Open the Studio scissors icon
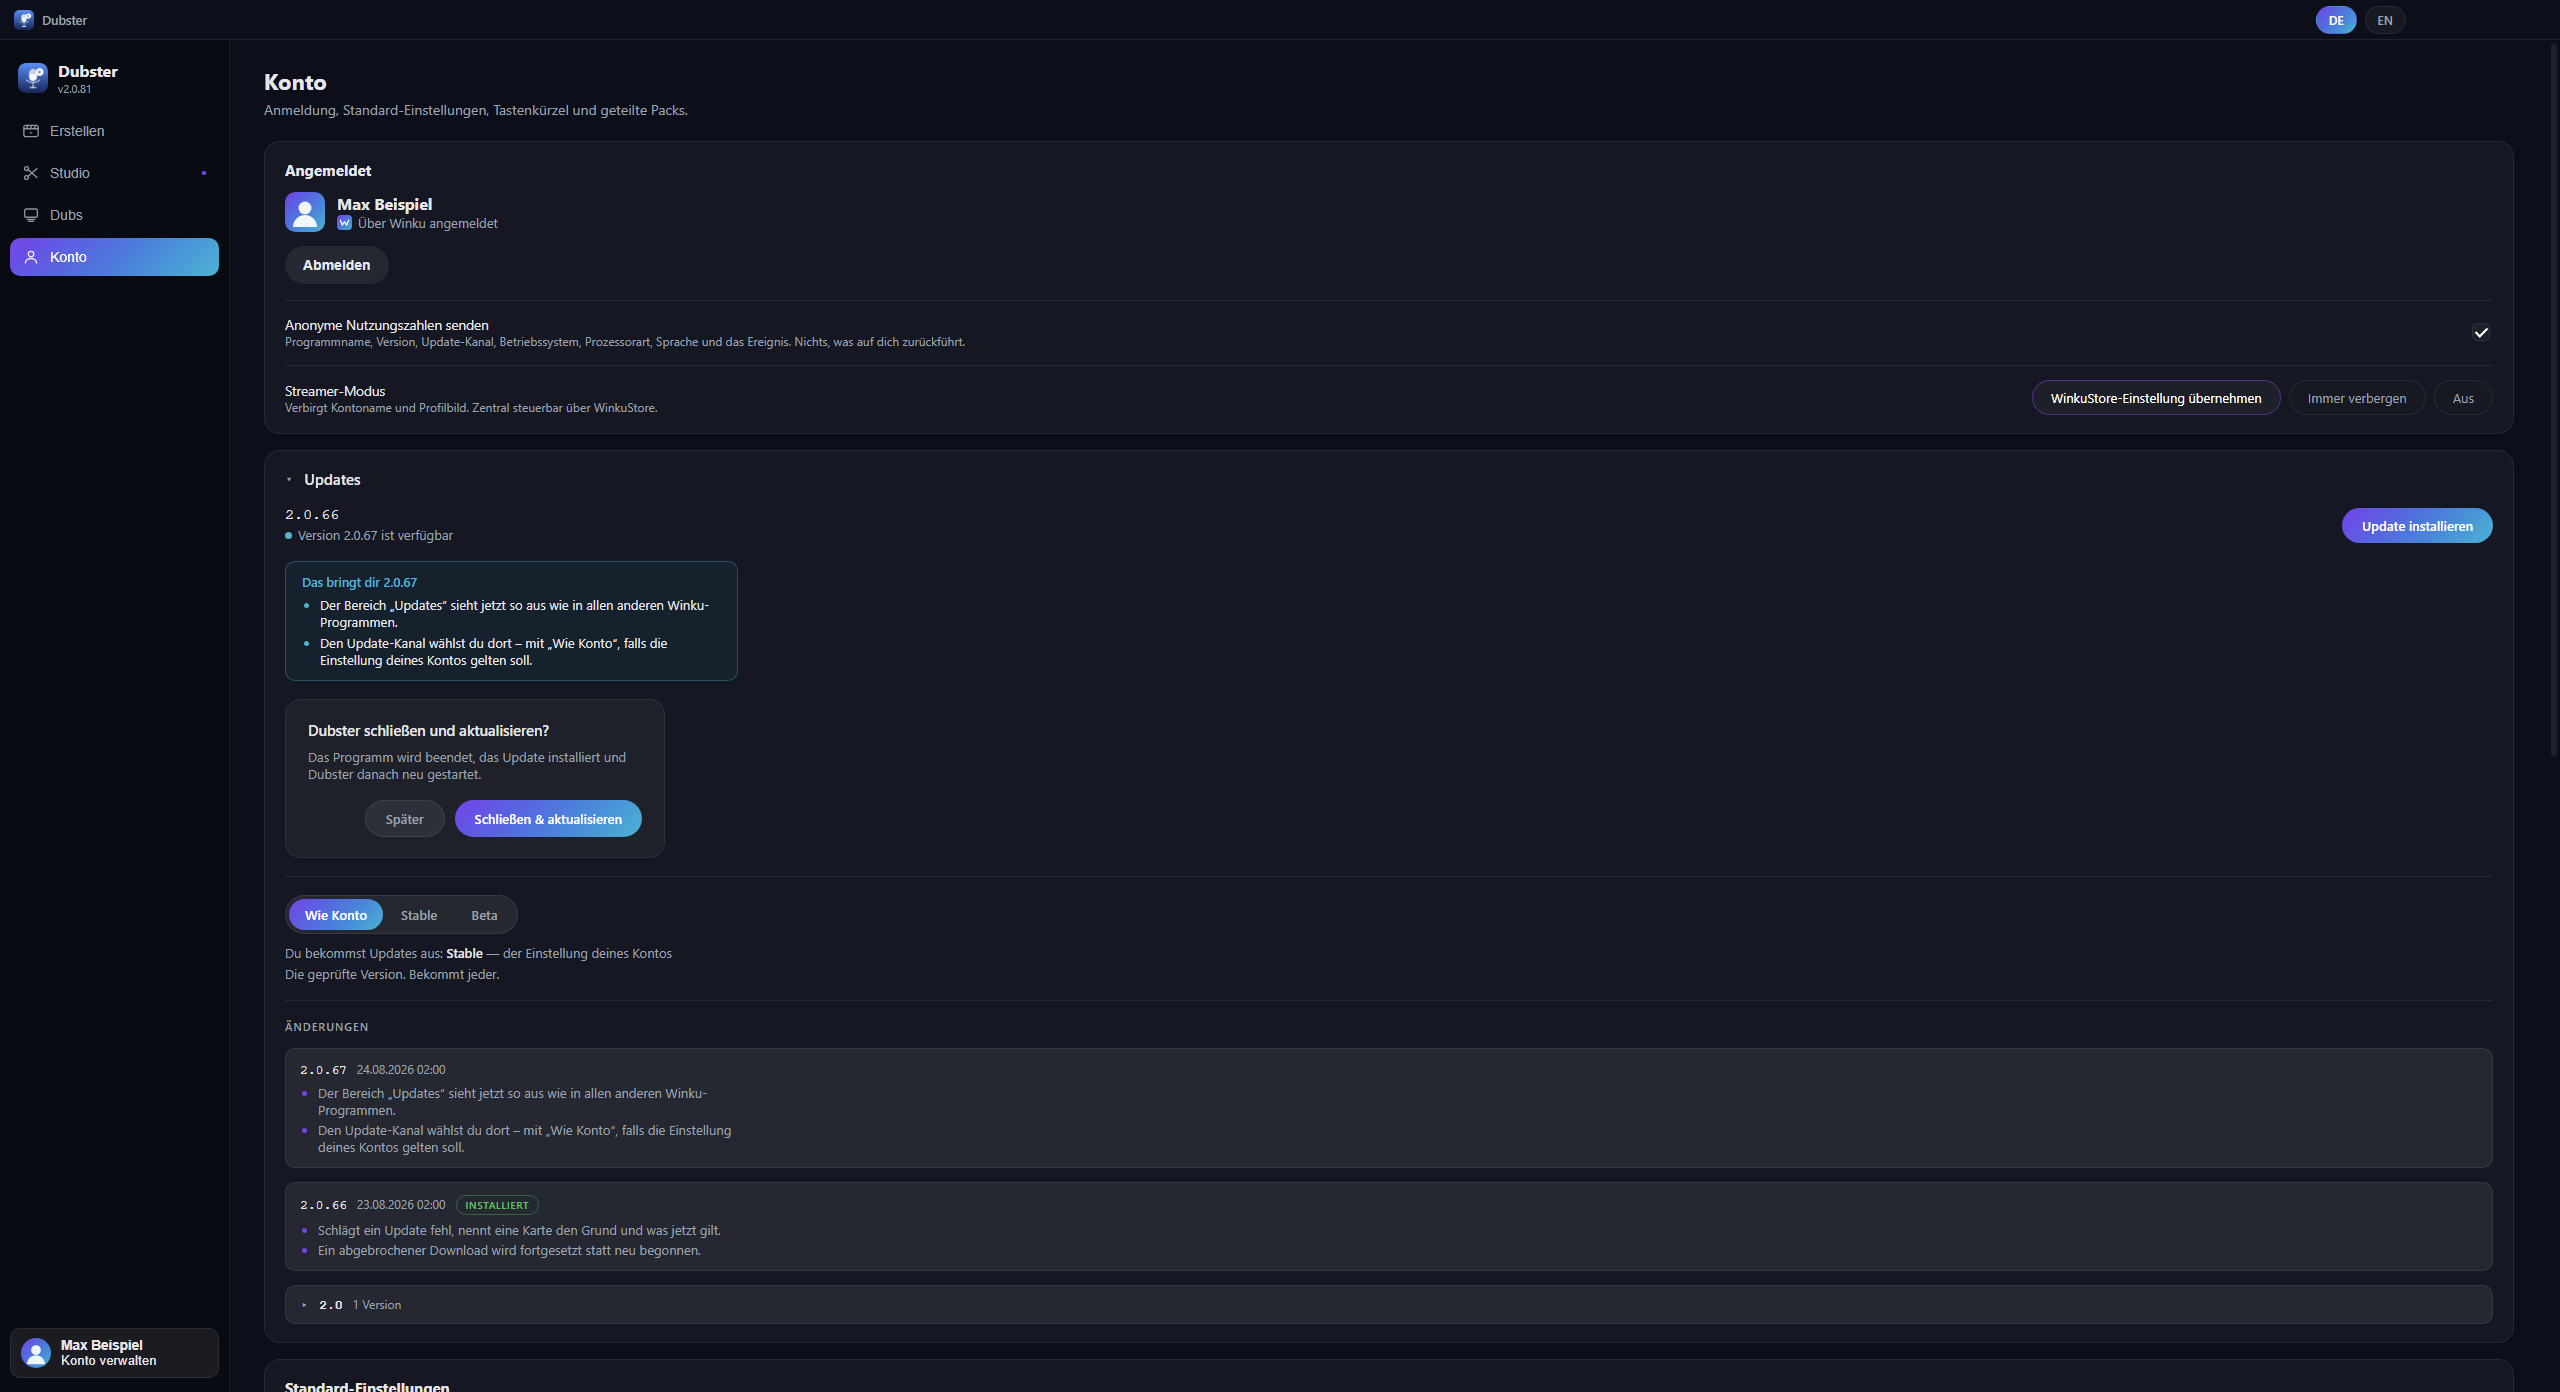Screen dimensions: 2560x1392 pyautogui.click(x=31, y=173)
